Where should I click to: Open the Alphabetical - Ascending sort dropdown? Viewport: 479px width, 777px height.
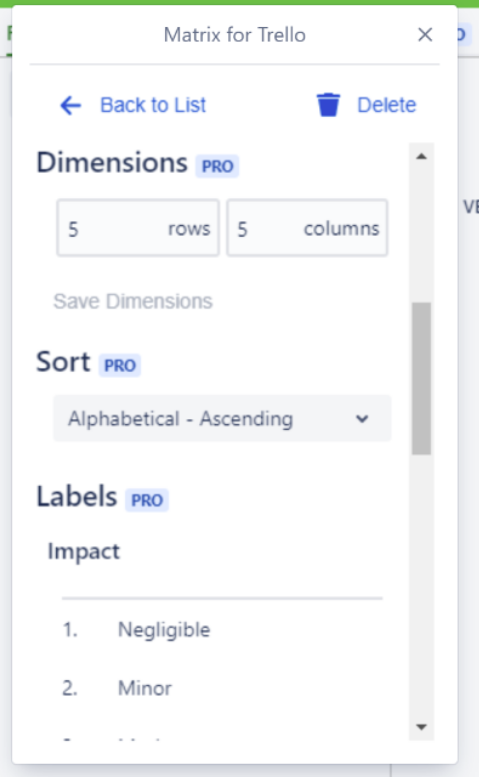coord(222,419)
